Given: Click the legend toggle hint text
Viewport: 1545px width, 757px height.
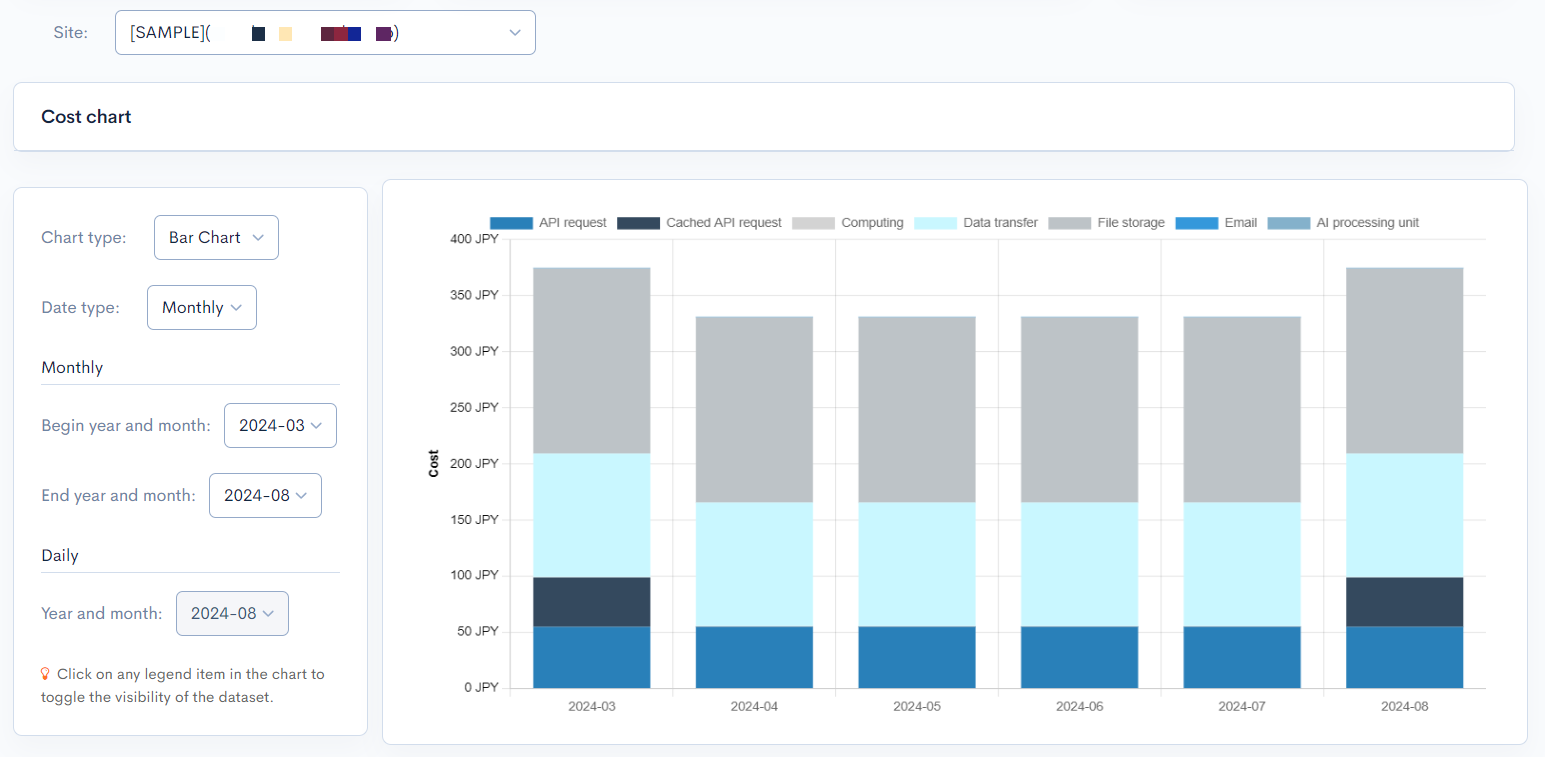Looking at the screenshot, I should [183, 686].
